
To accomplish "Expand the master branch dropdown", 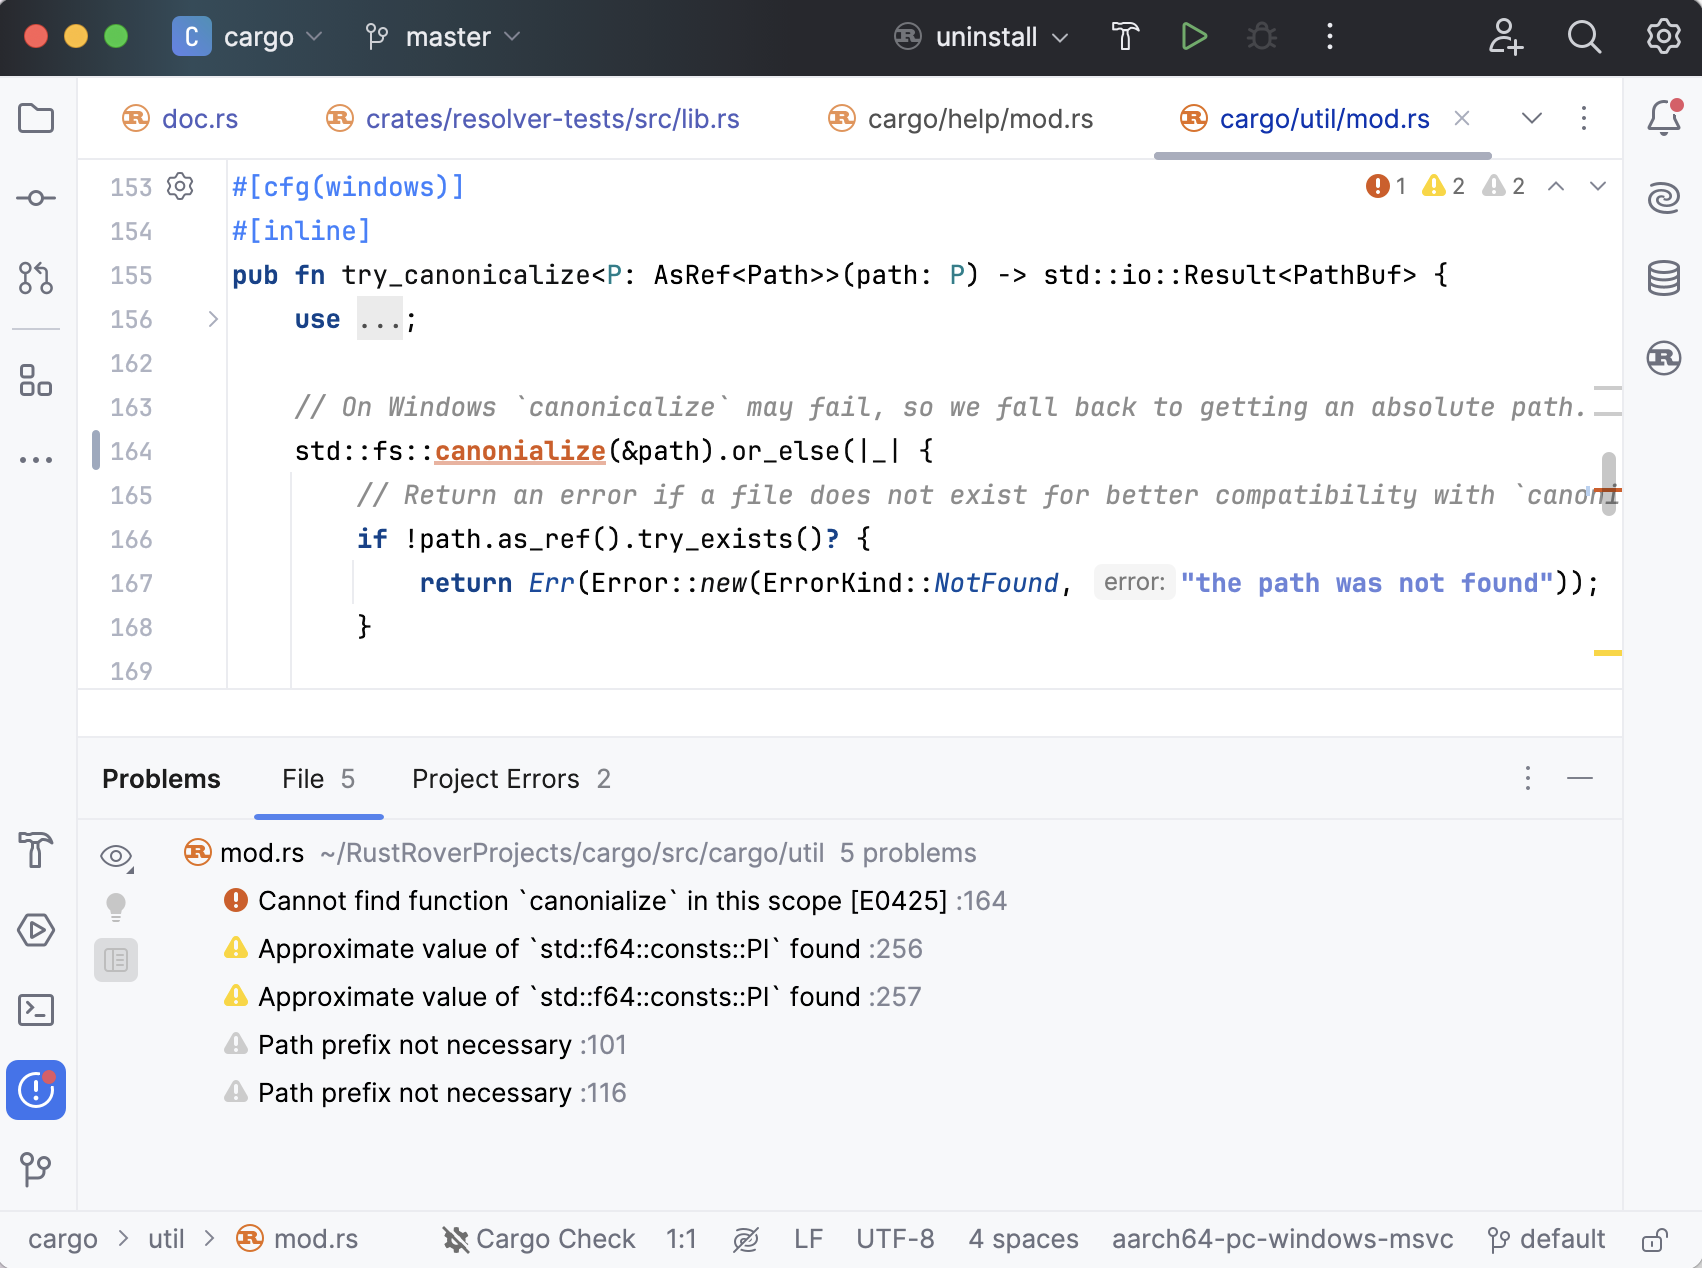I will coord(443,37).
